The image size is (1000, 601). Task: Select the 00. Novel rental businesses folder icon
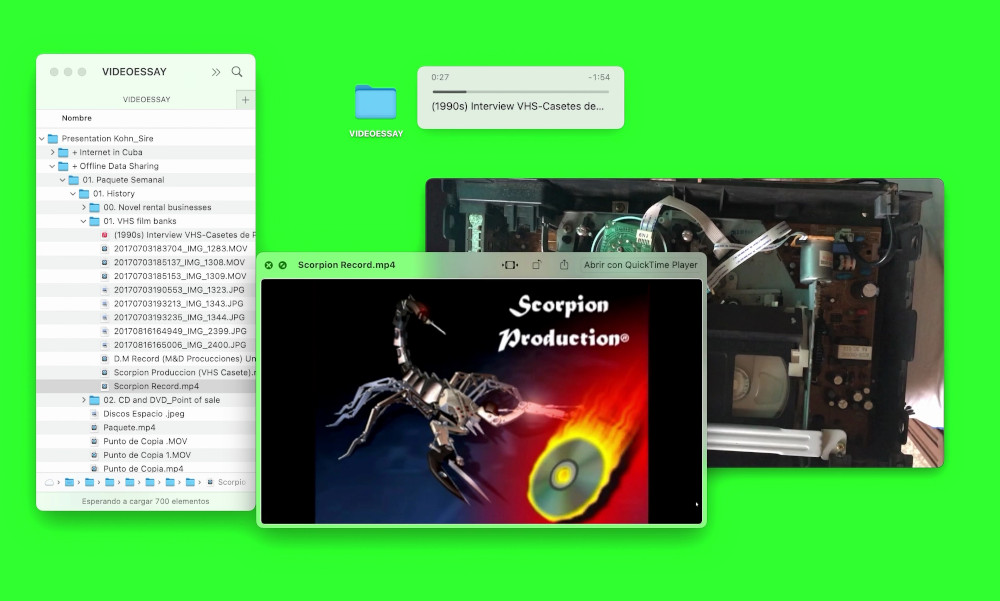pyautogui.click(x=94, y=207)
